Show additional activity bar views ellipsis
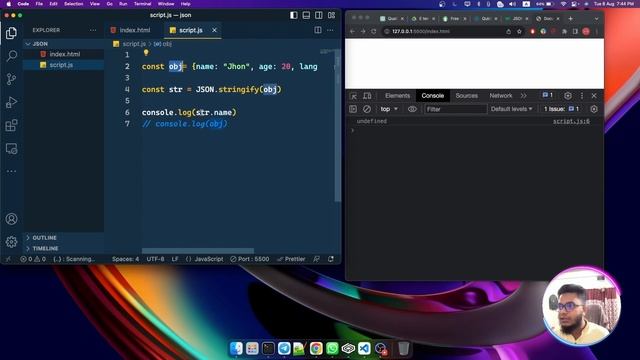 (11, 171)
